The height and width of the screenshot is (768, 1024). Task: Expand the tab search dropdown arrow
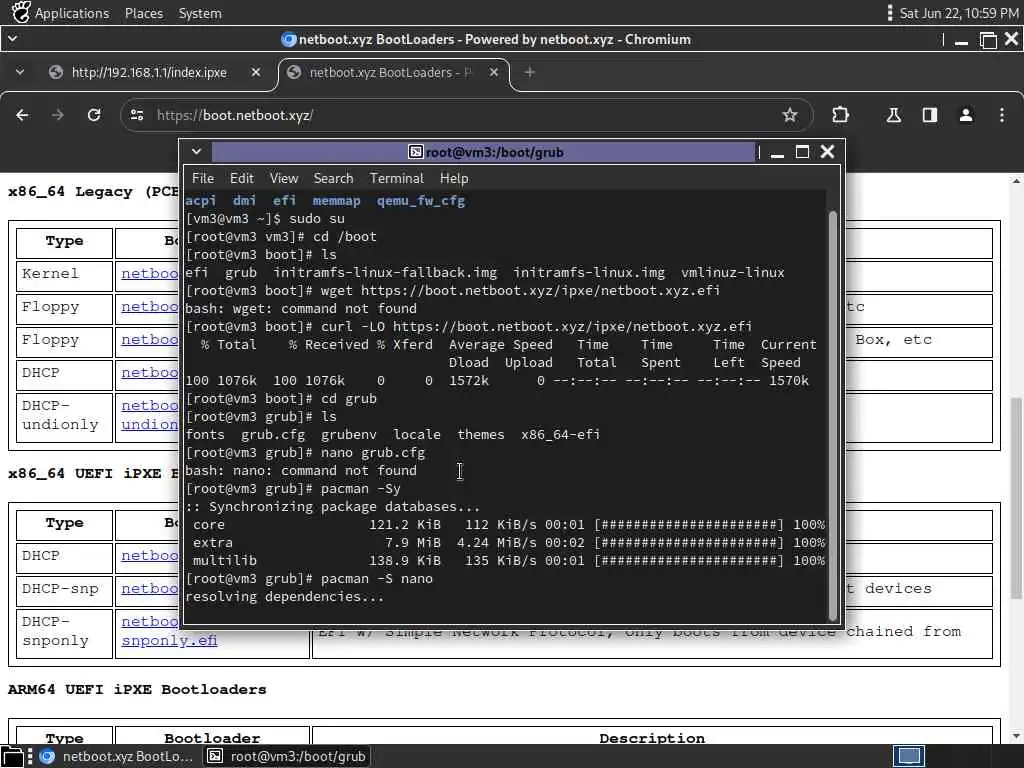tap(20, 72)
